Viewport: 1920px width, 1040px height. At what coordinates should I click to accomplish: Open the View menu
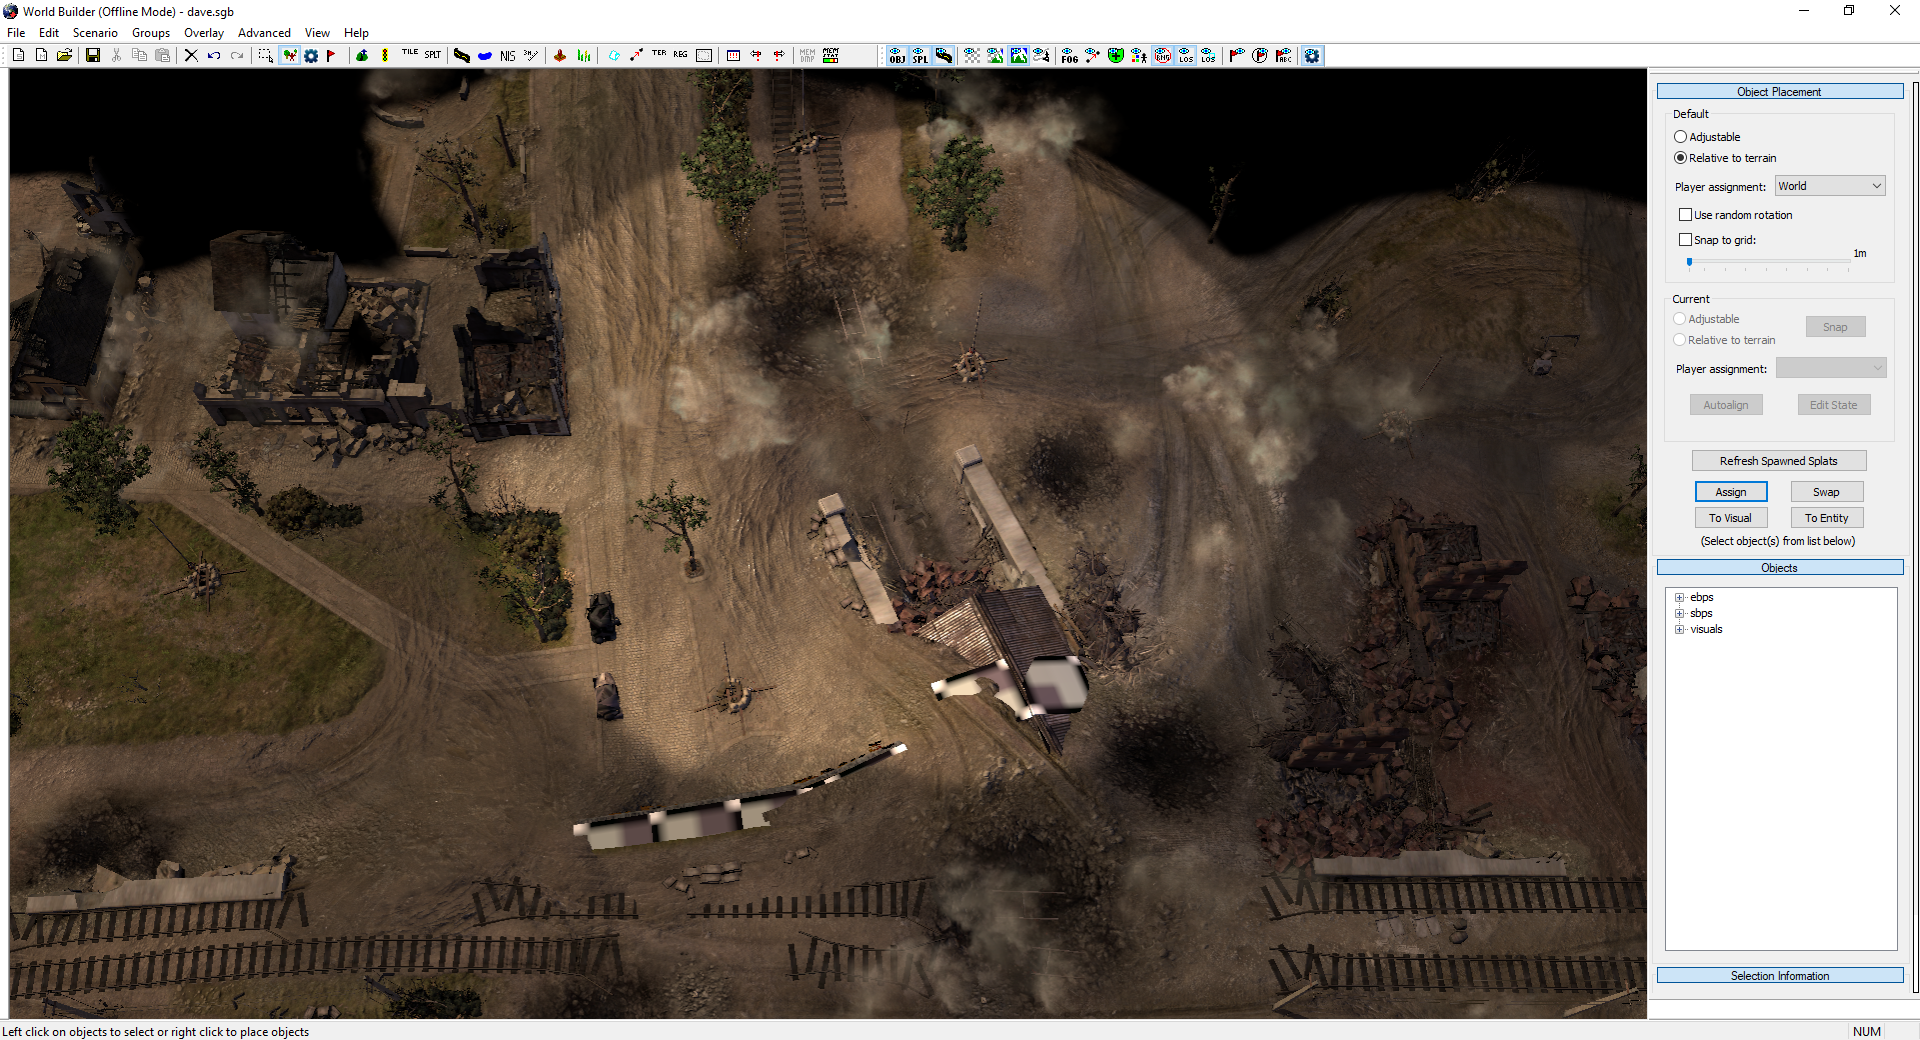[317, 33]
